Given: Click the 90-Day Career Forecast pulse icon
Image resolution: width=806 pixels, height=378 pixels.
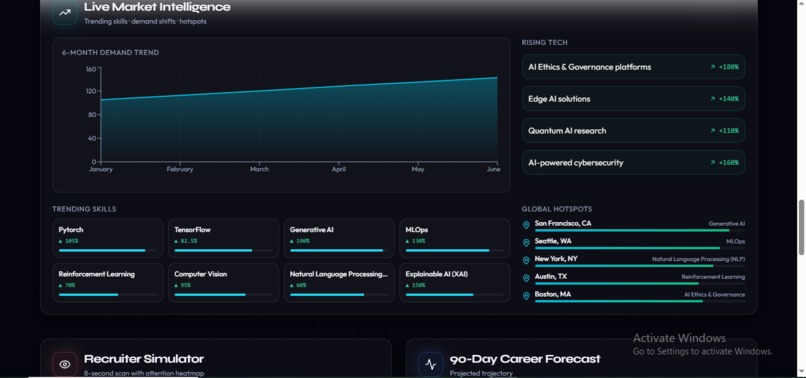Looking at the screenshot, I should (x=430, y=365).
